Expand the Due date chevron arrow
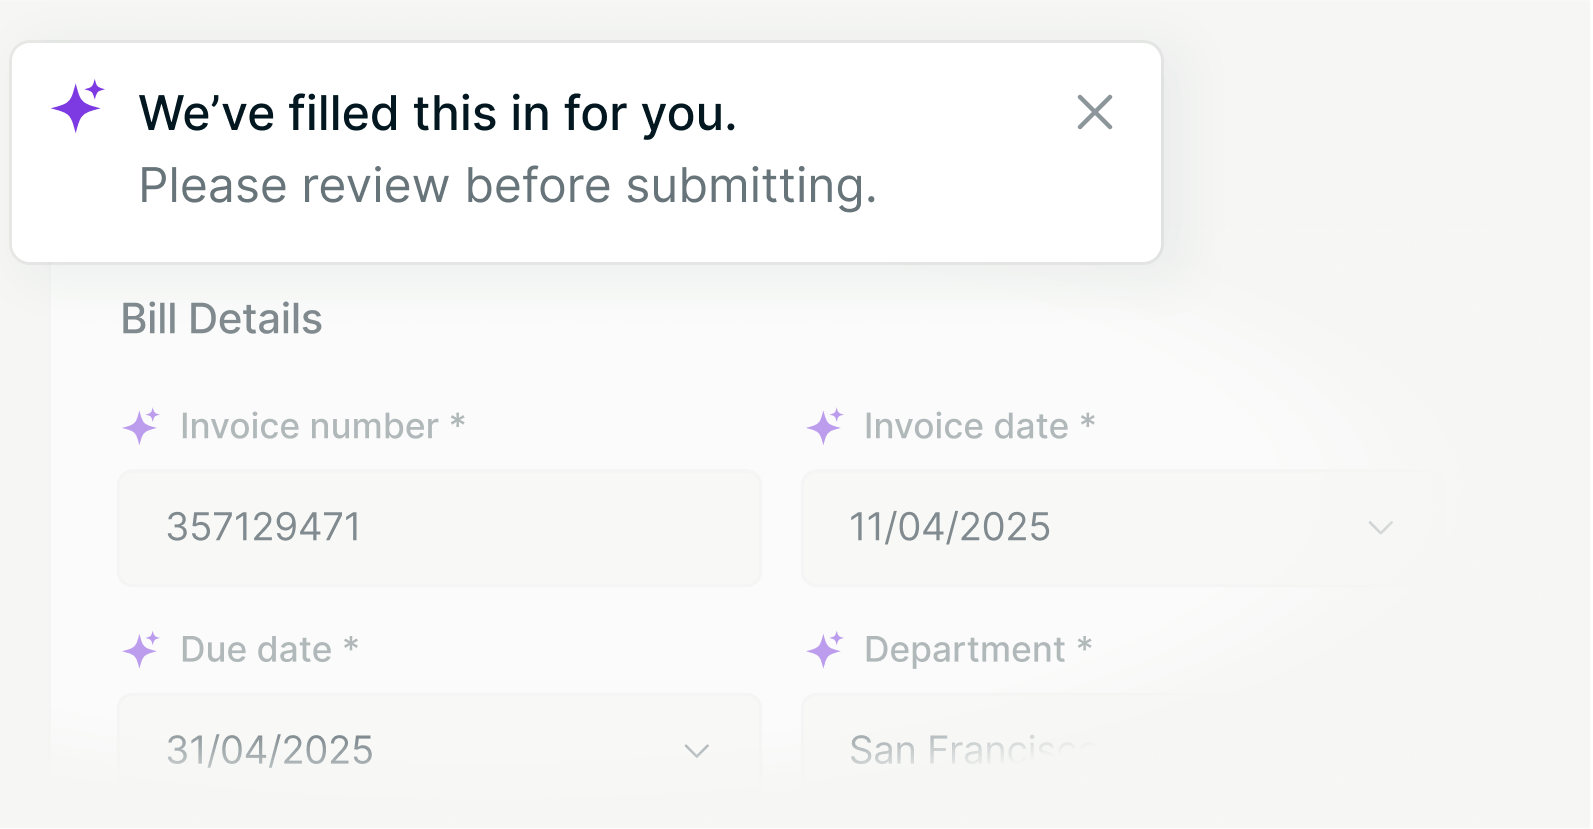1593x829 pixels. click(696, 751)
